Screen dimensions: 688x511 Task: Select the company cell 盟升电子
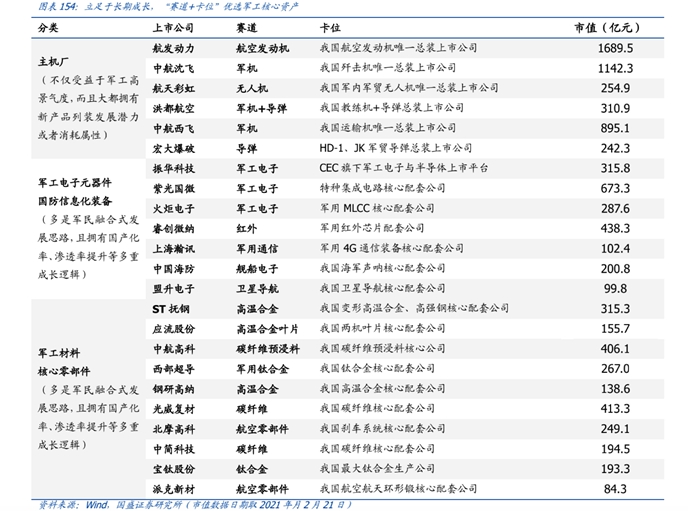click(173, 289)
